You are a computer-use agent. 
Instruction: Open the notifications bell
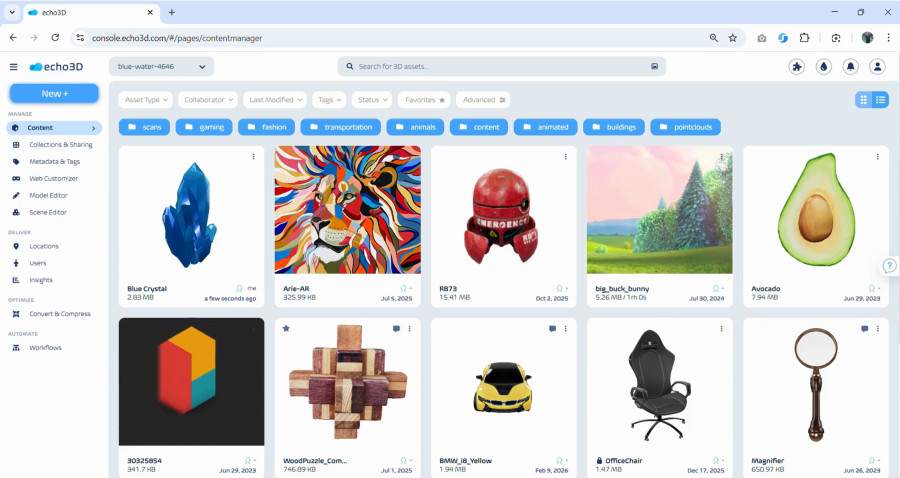(851, 67)
